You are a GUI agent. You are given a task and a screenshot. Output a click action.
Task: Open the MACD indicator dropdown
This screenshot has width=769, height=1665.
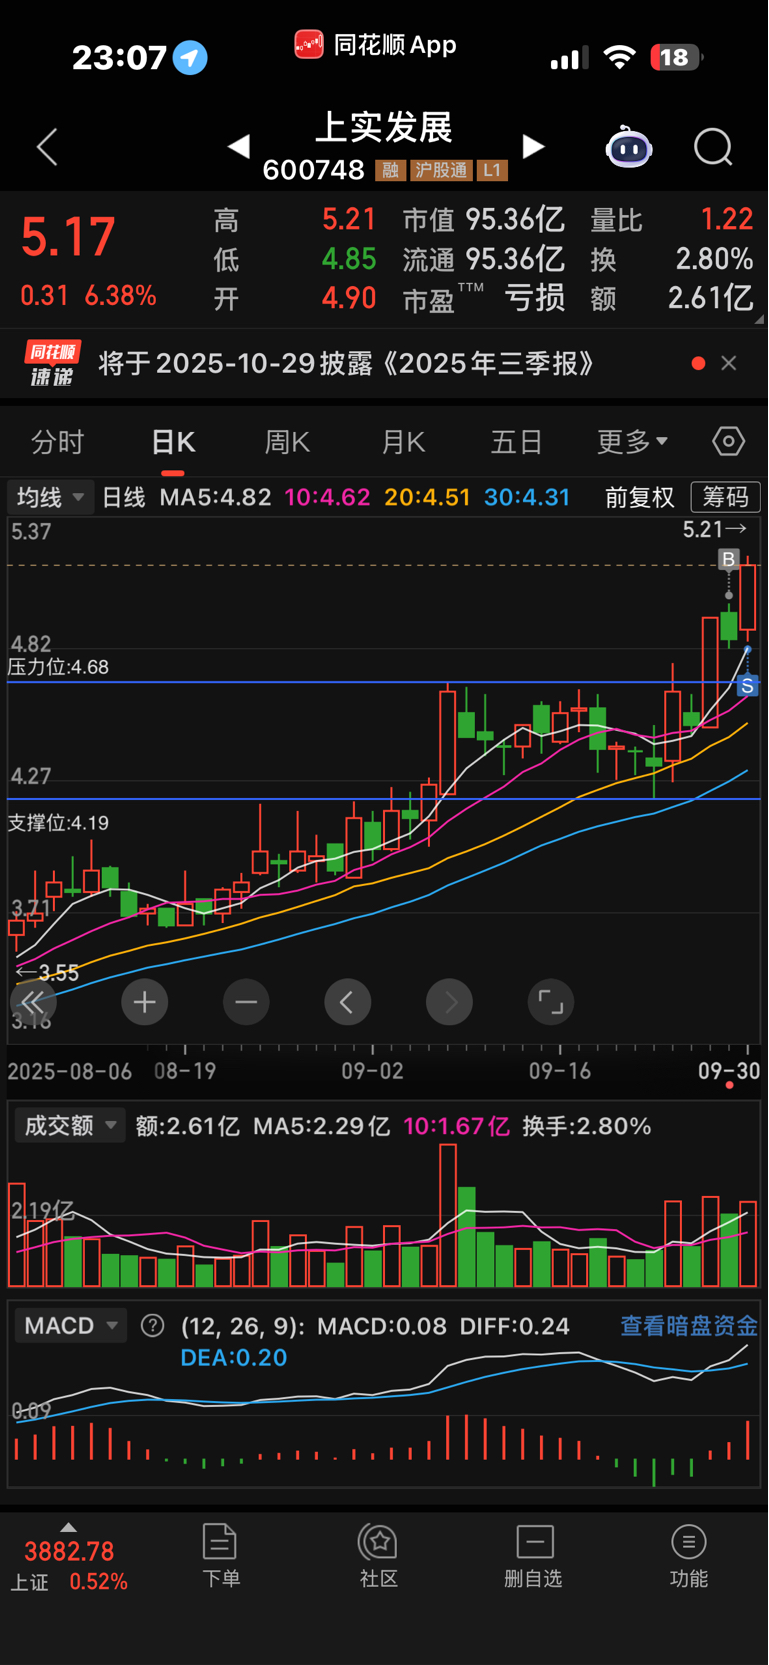click(x=71, y=1326)
